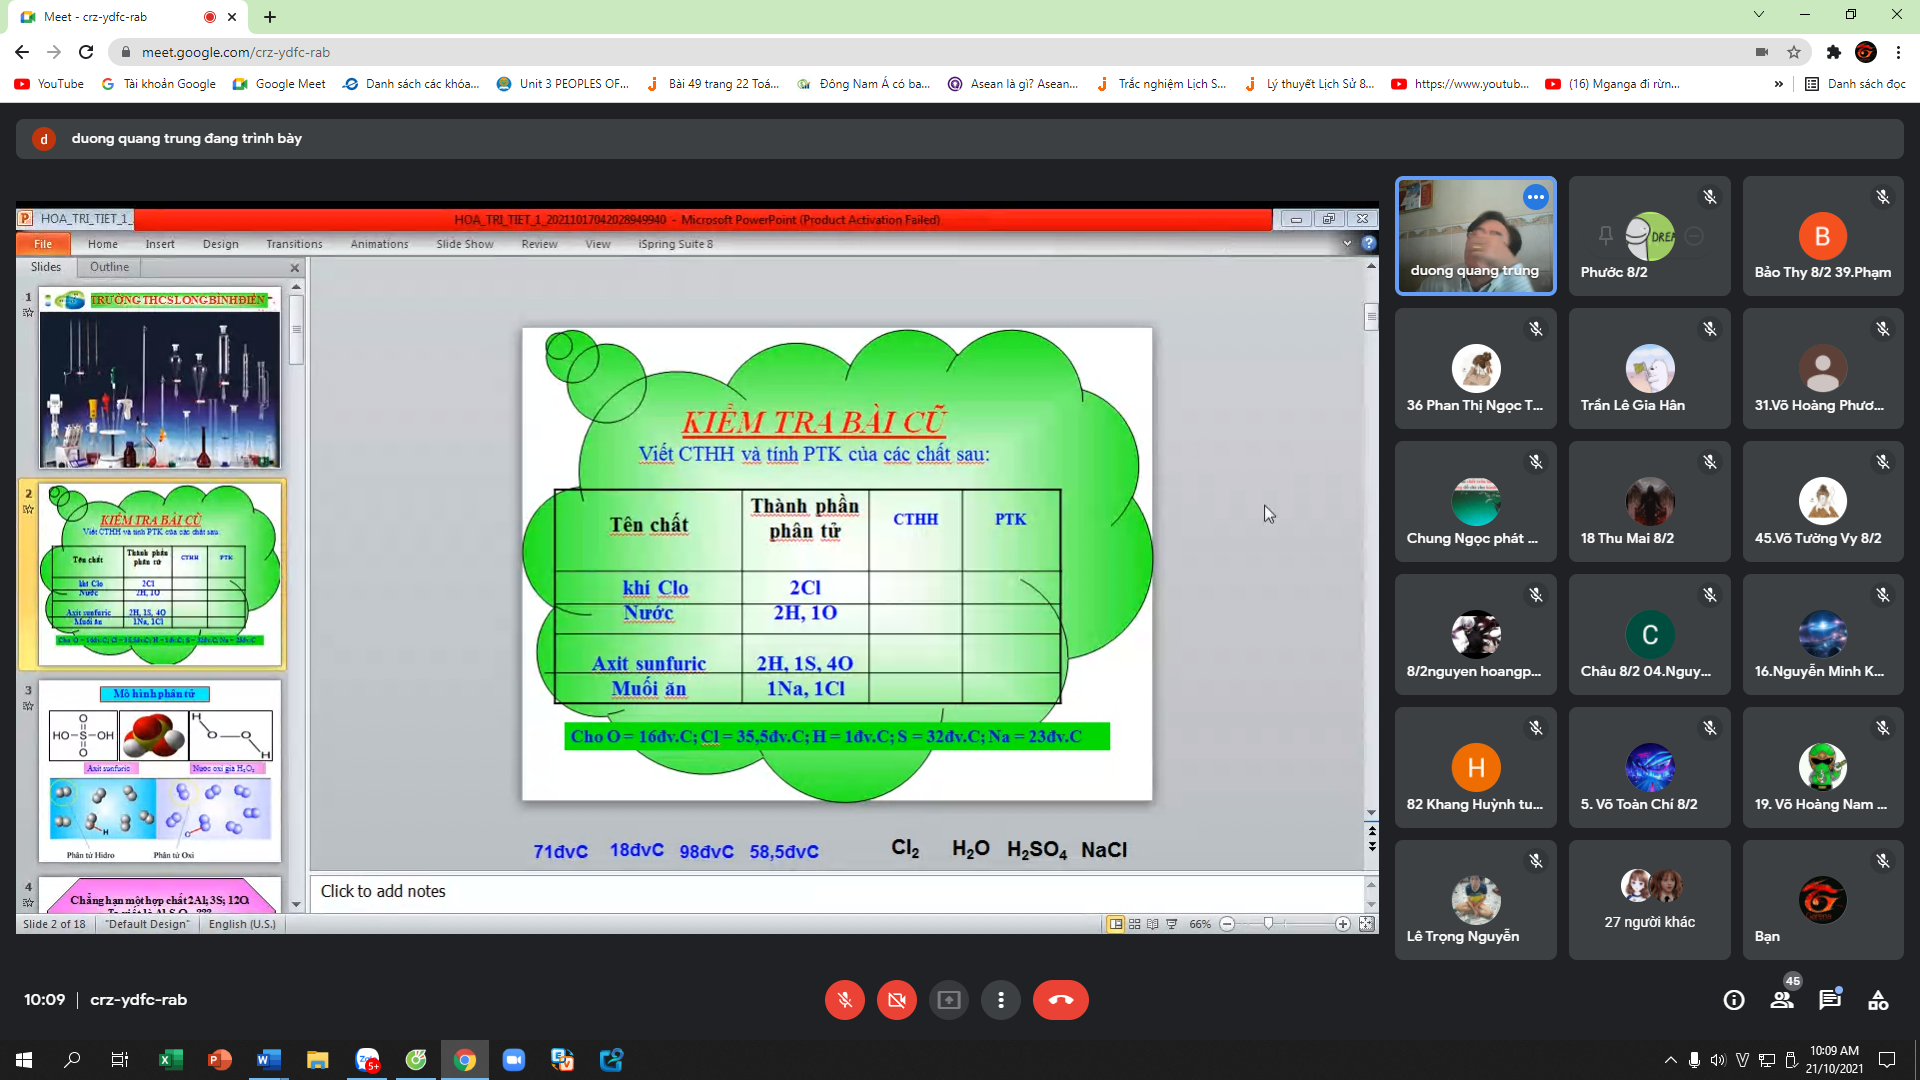This screenshot has width=1920, height=1080.
Task: Toggle the camera off button
Action: 896,1000
